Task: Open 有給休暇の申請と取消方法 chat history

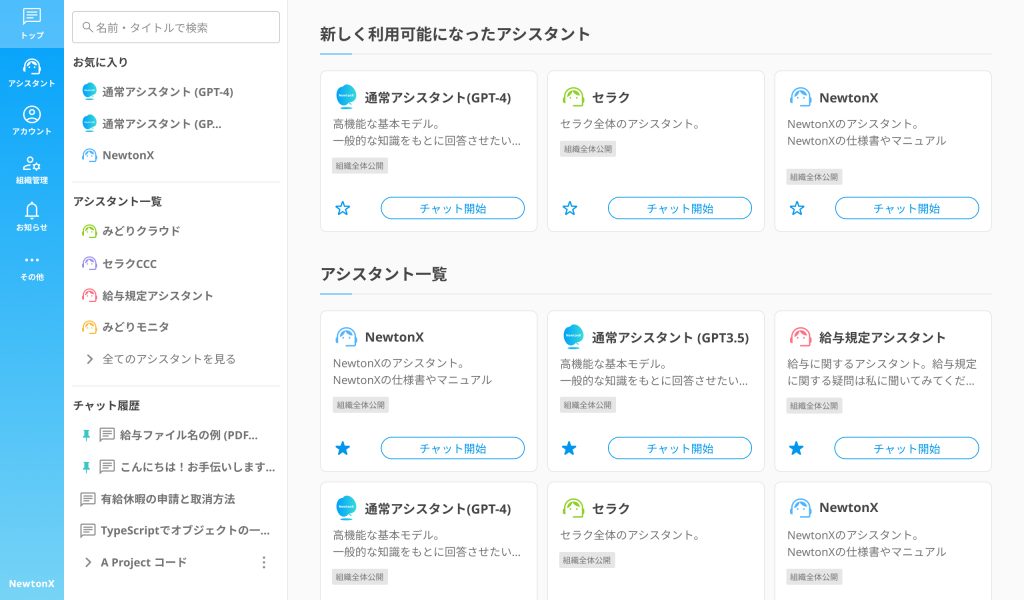Action: coord(167,499)
